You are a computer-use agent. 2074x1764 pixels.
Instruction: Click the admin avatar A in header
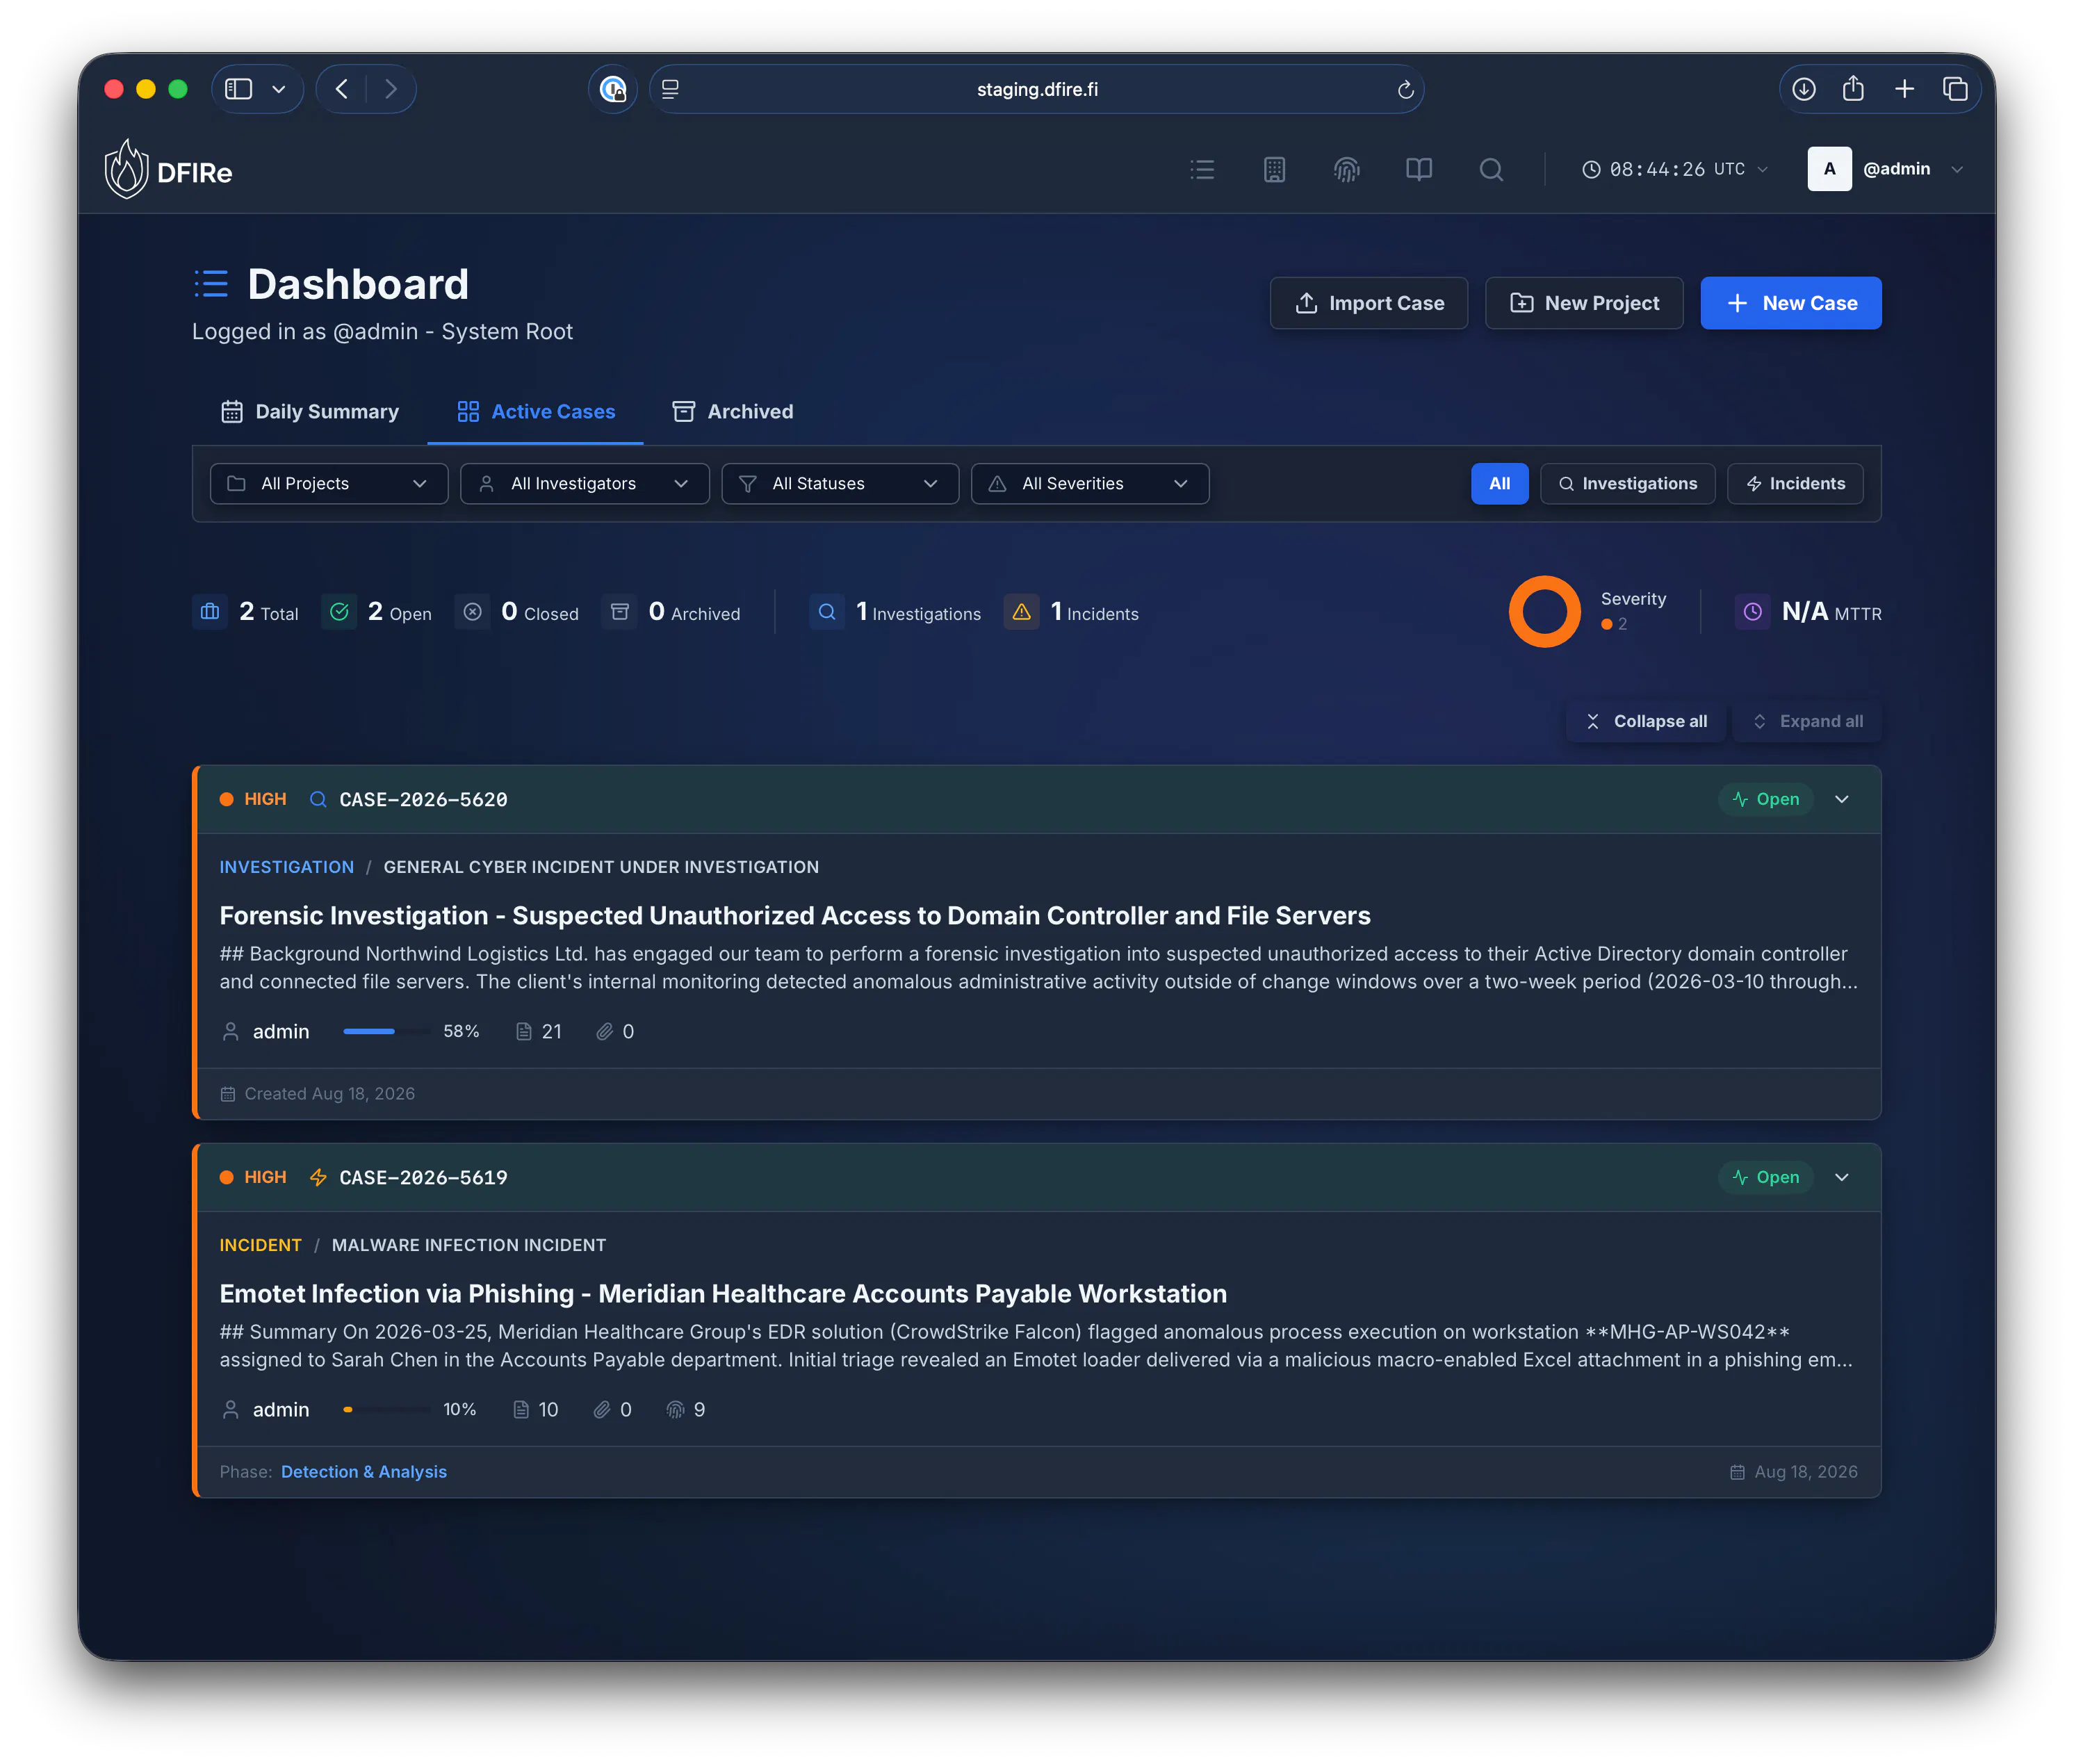1829,169
